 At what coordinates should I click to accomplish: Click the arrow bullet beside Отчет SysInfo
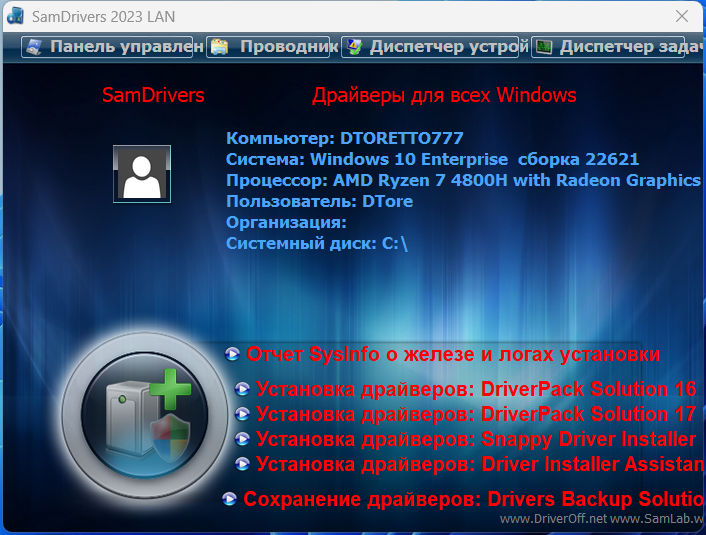pos(232,354)
